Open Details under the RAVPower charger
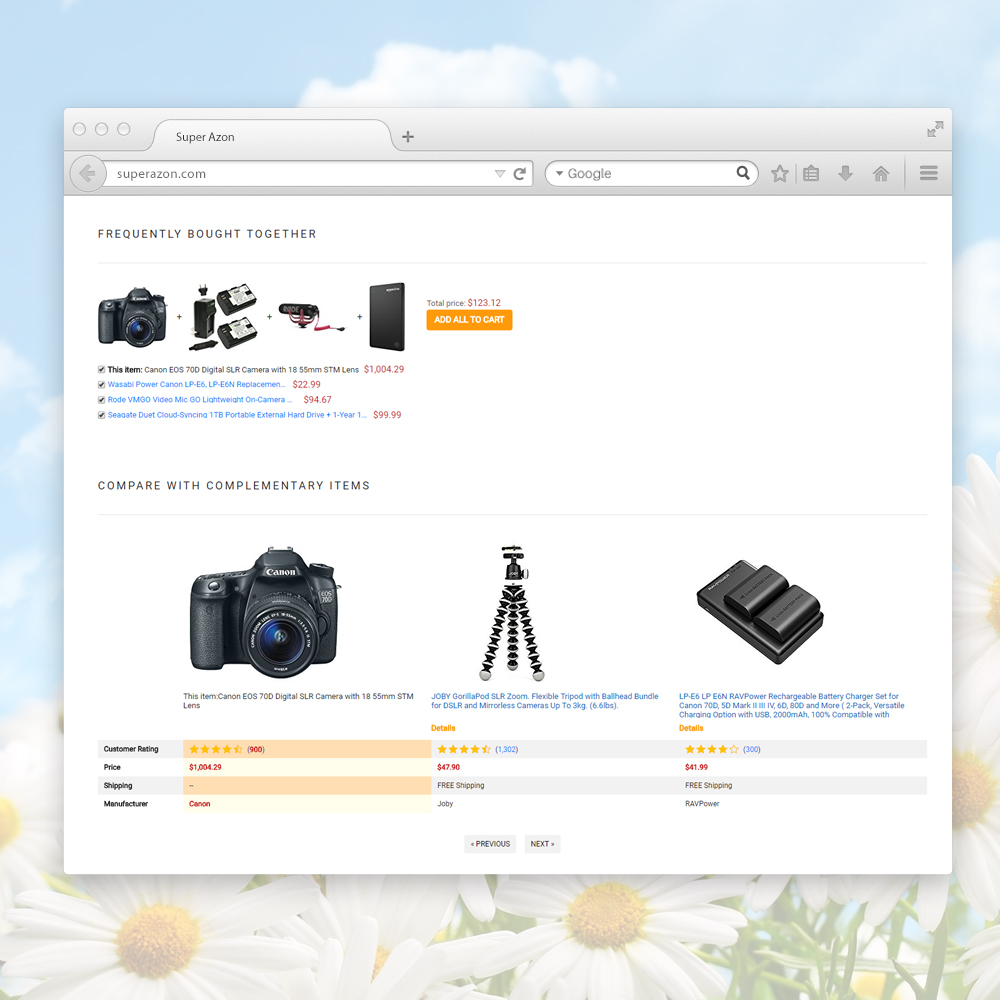Image resolution: width=1000 pixels, height=1000 pixels. click(691, 728)
